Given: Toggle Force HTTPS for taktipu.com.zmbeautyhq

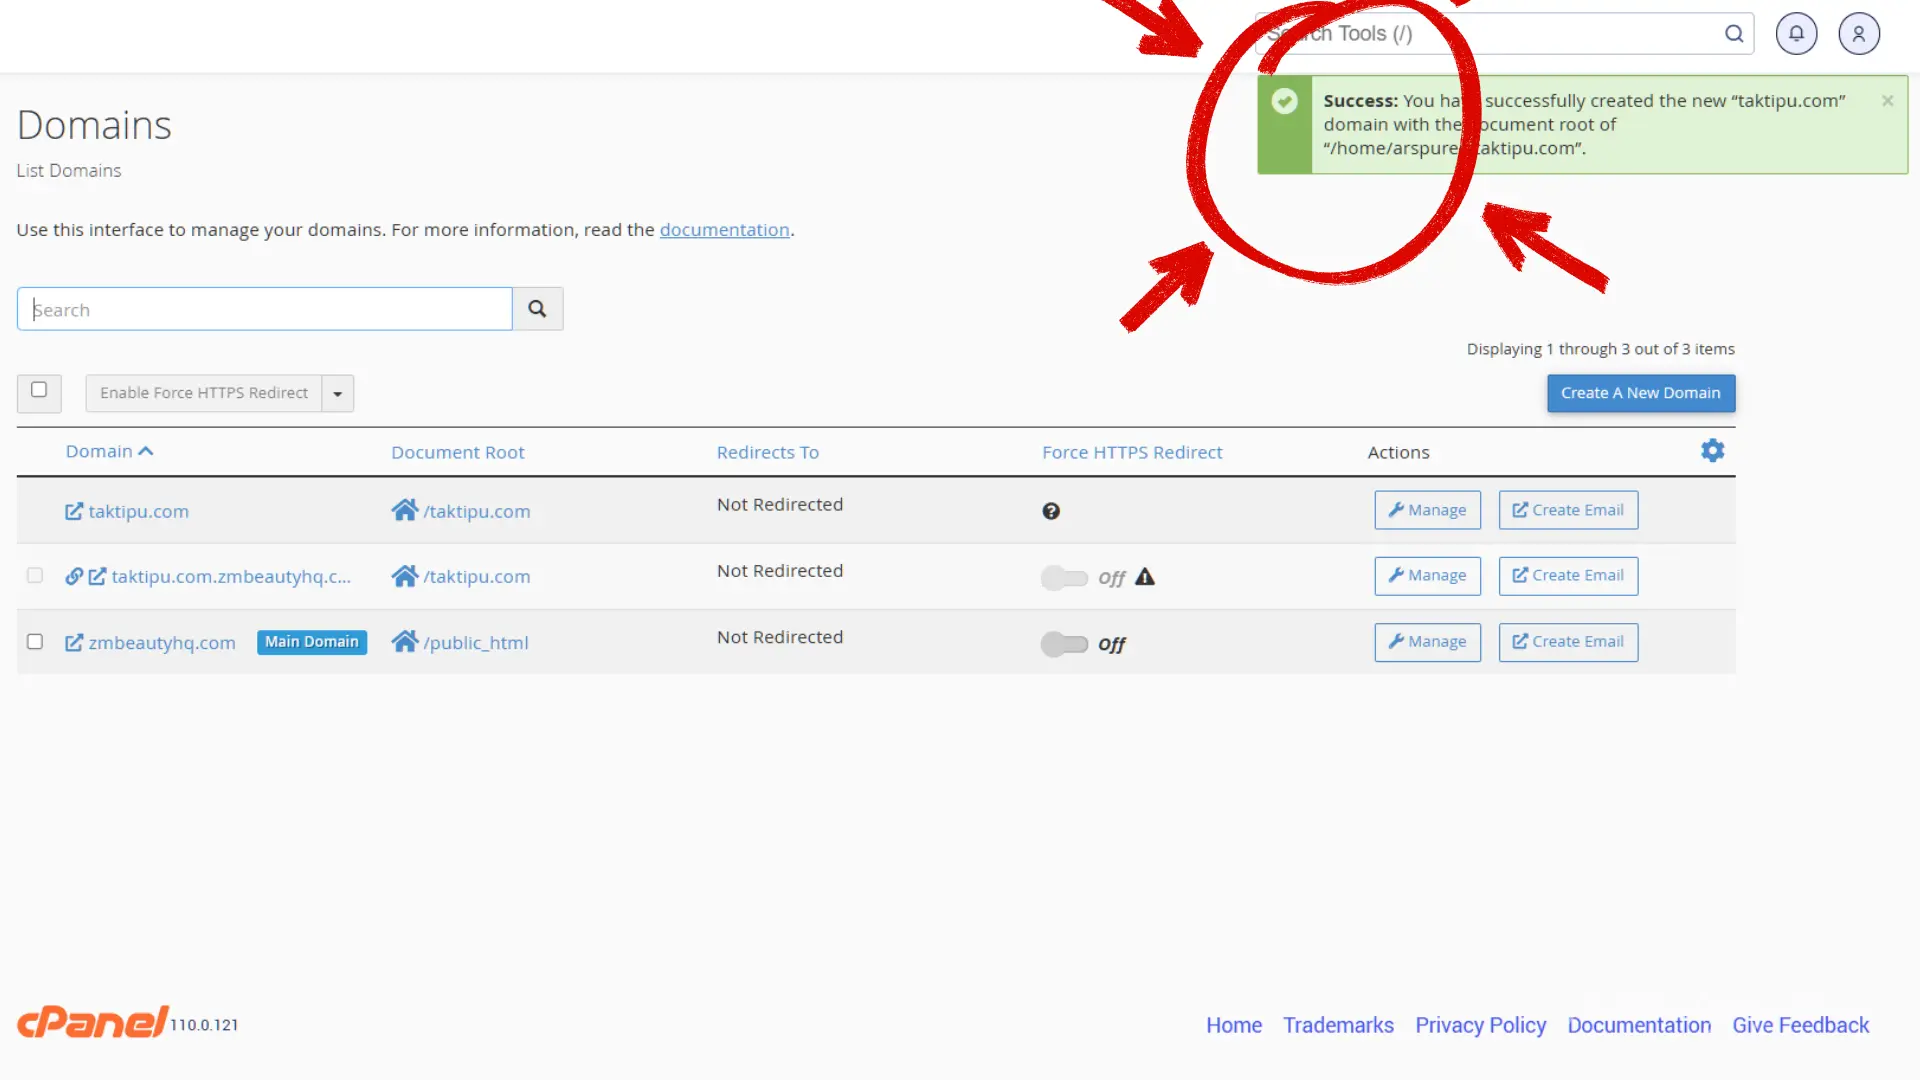Looking at the screenshot, I should 1064,578.
